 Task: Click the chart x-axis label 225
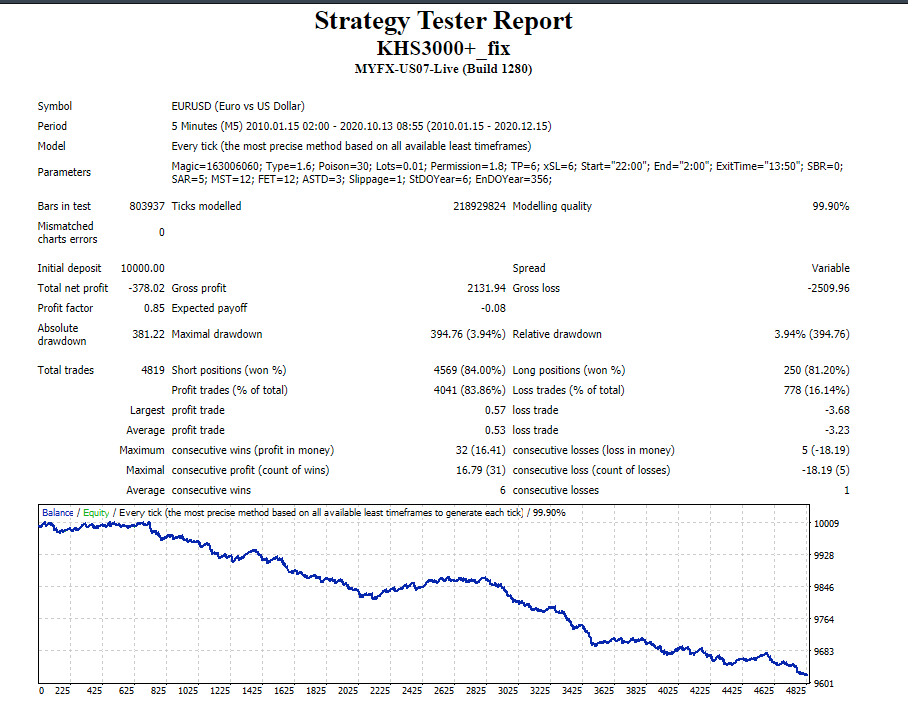pyautogui.click(x=63, y=690)
